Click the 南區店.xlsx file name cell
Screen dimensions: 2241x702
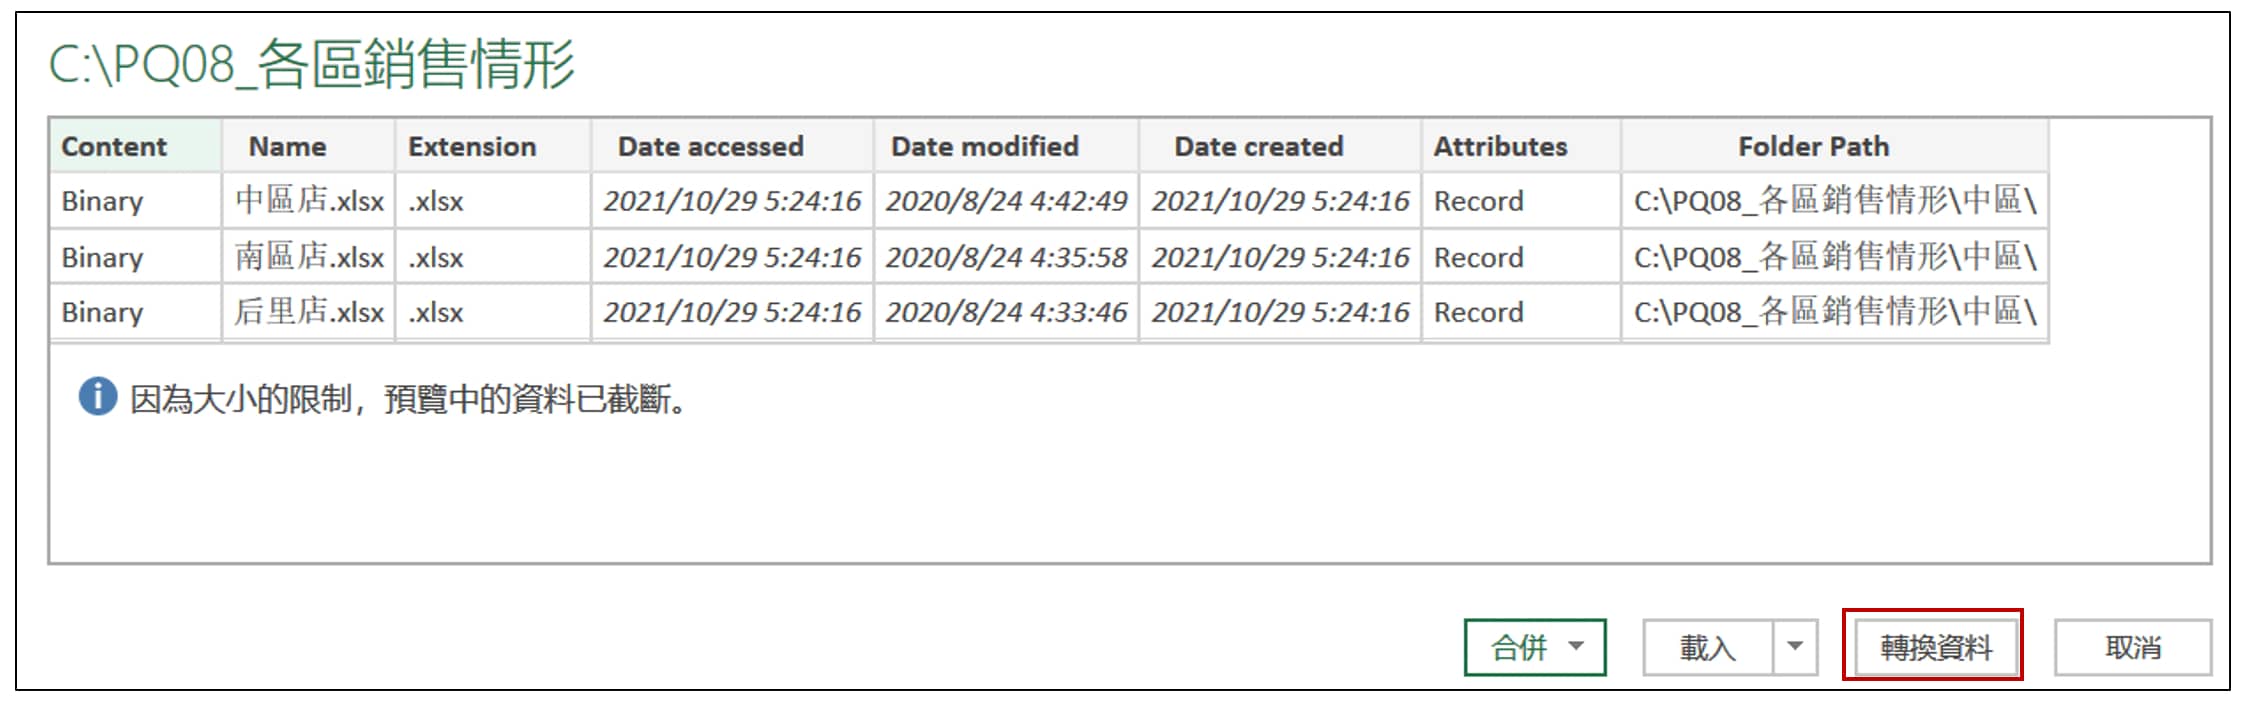(x=309, y=257)
